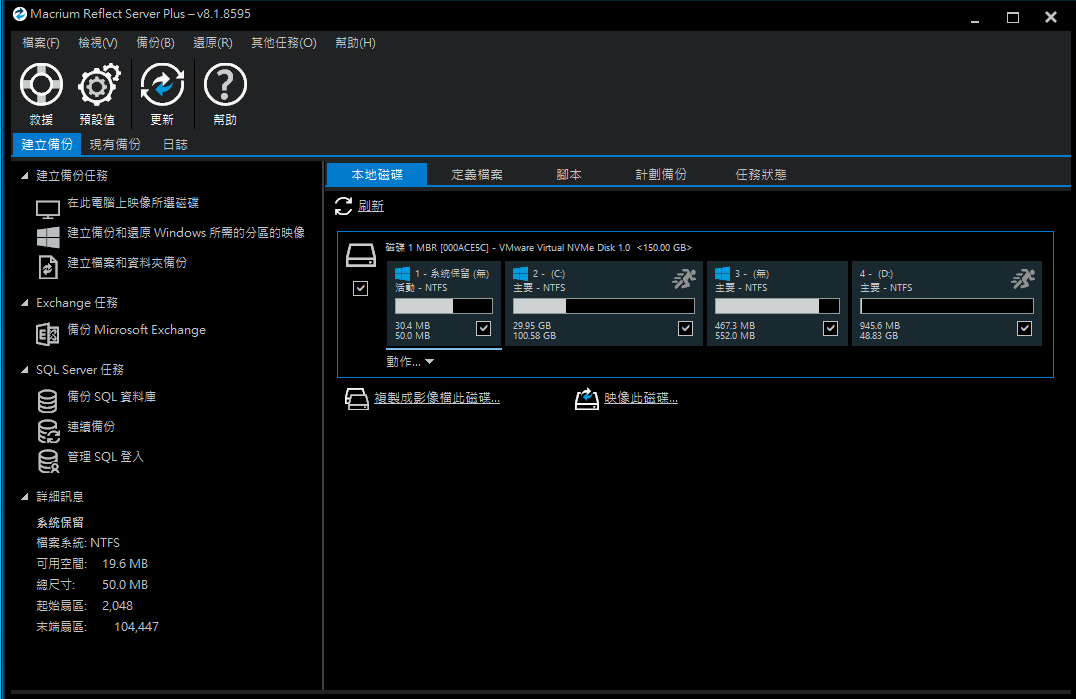Click the Windows flag icon on partition 2 C:
Screen dimensions: 1076x699
(x=520, y=274)
